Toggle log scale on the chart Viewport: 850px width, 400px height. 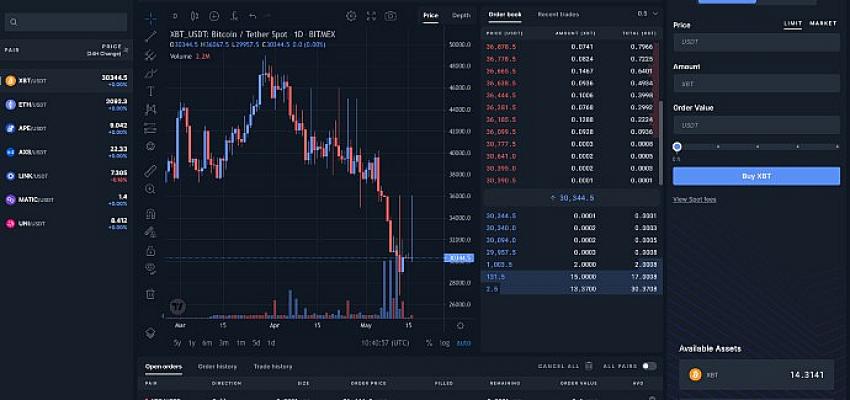coord(445,343)
